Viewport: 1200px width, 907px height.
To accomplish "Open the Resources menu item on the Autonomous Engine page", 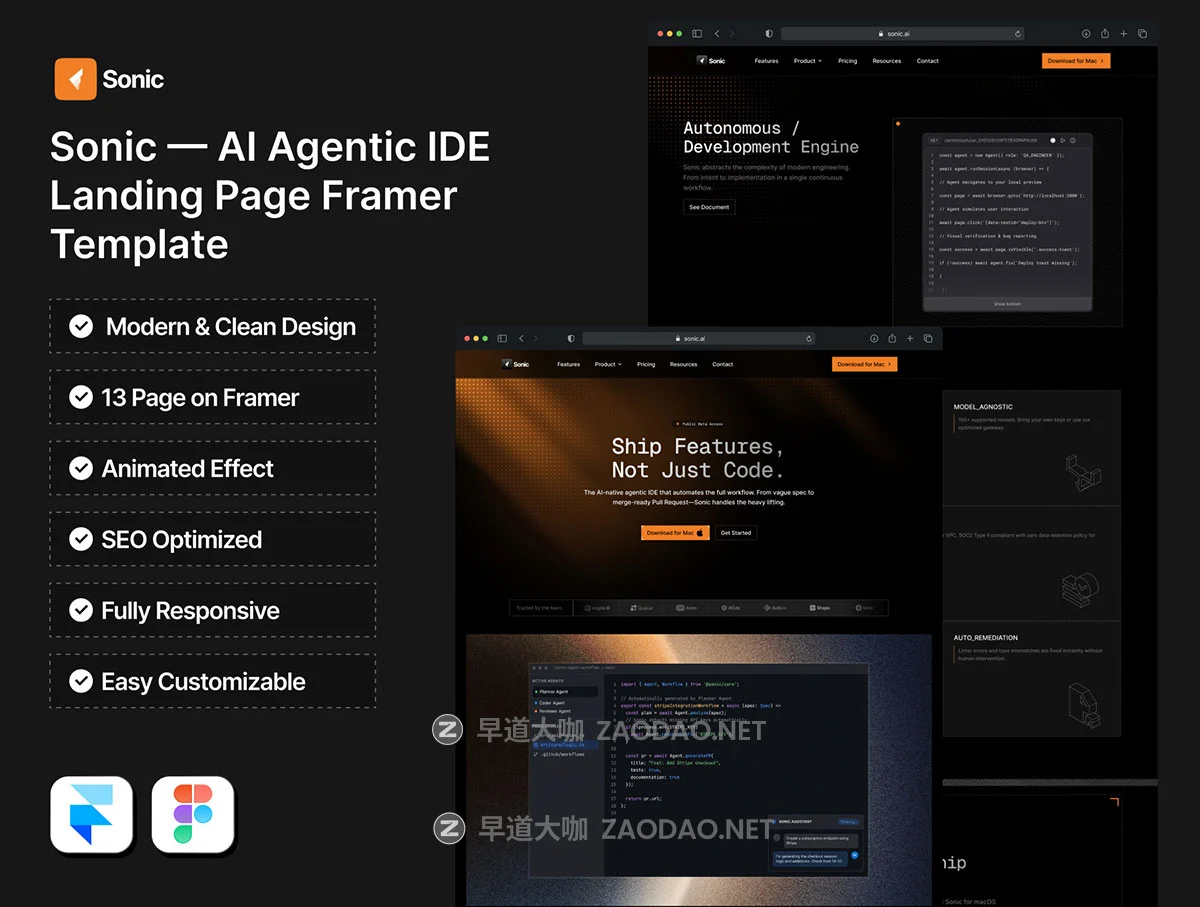I will (886, 61).
